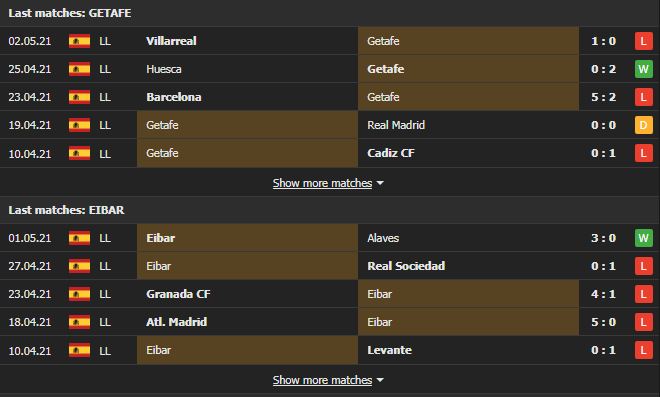Click the Spain flag on Atl. Madrid row

79,322
